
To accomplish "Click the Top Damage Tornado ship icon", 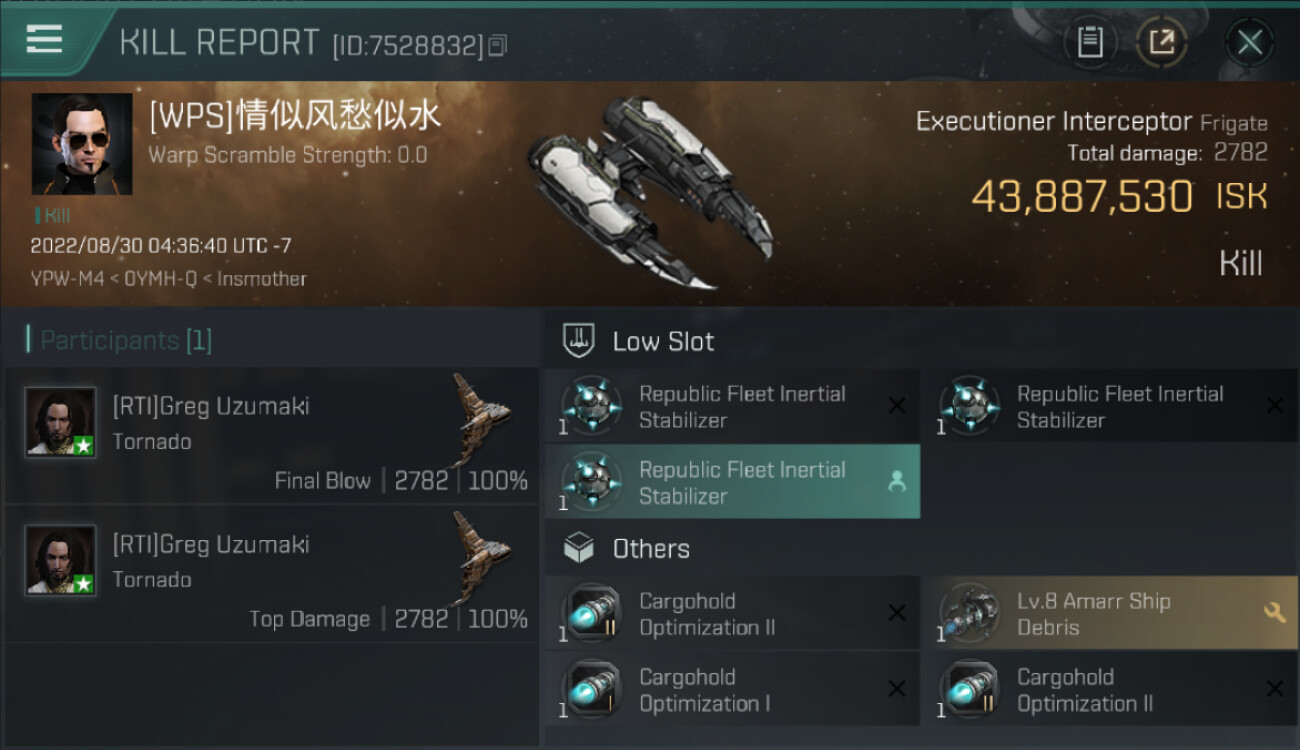I will point(481,556).
